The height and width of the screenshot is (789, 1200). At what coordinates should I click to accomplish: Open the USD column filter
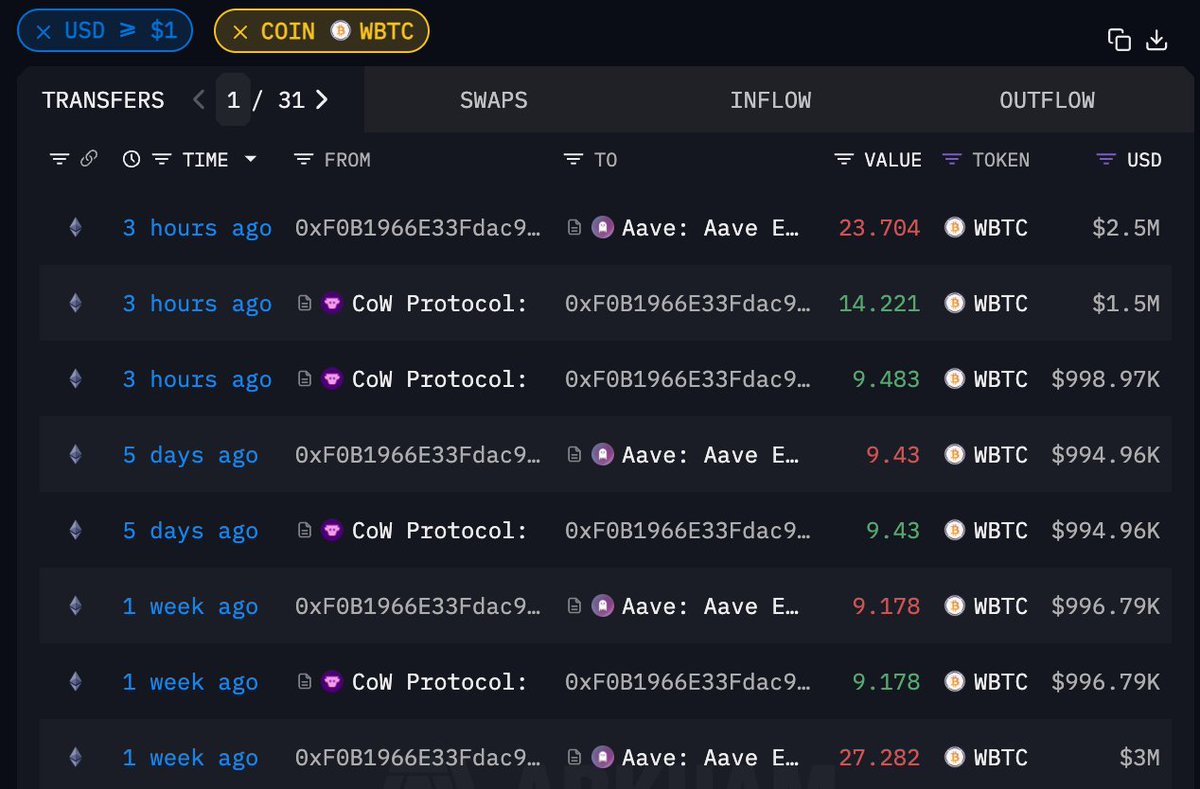point(1106,159)
